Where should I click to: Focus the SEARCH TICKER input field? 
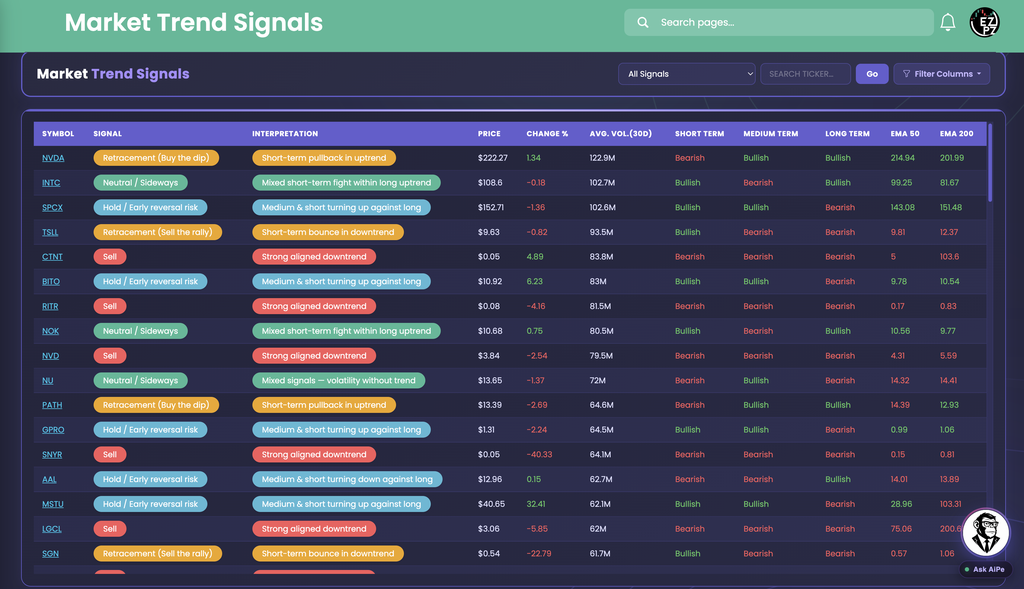pos(805,74)
